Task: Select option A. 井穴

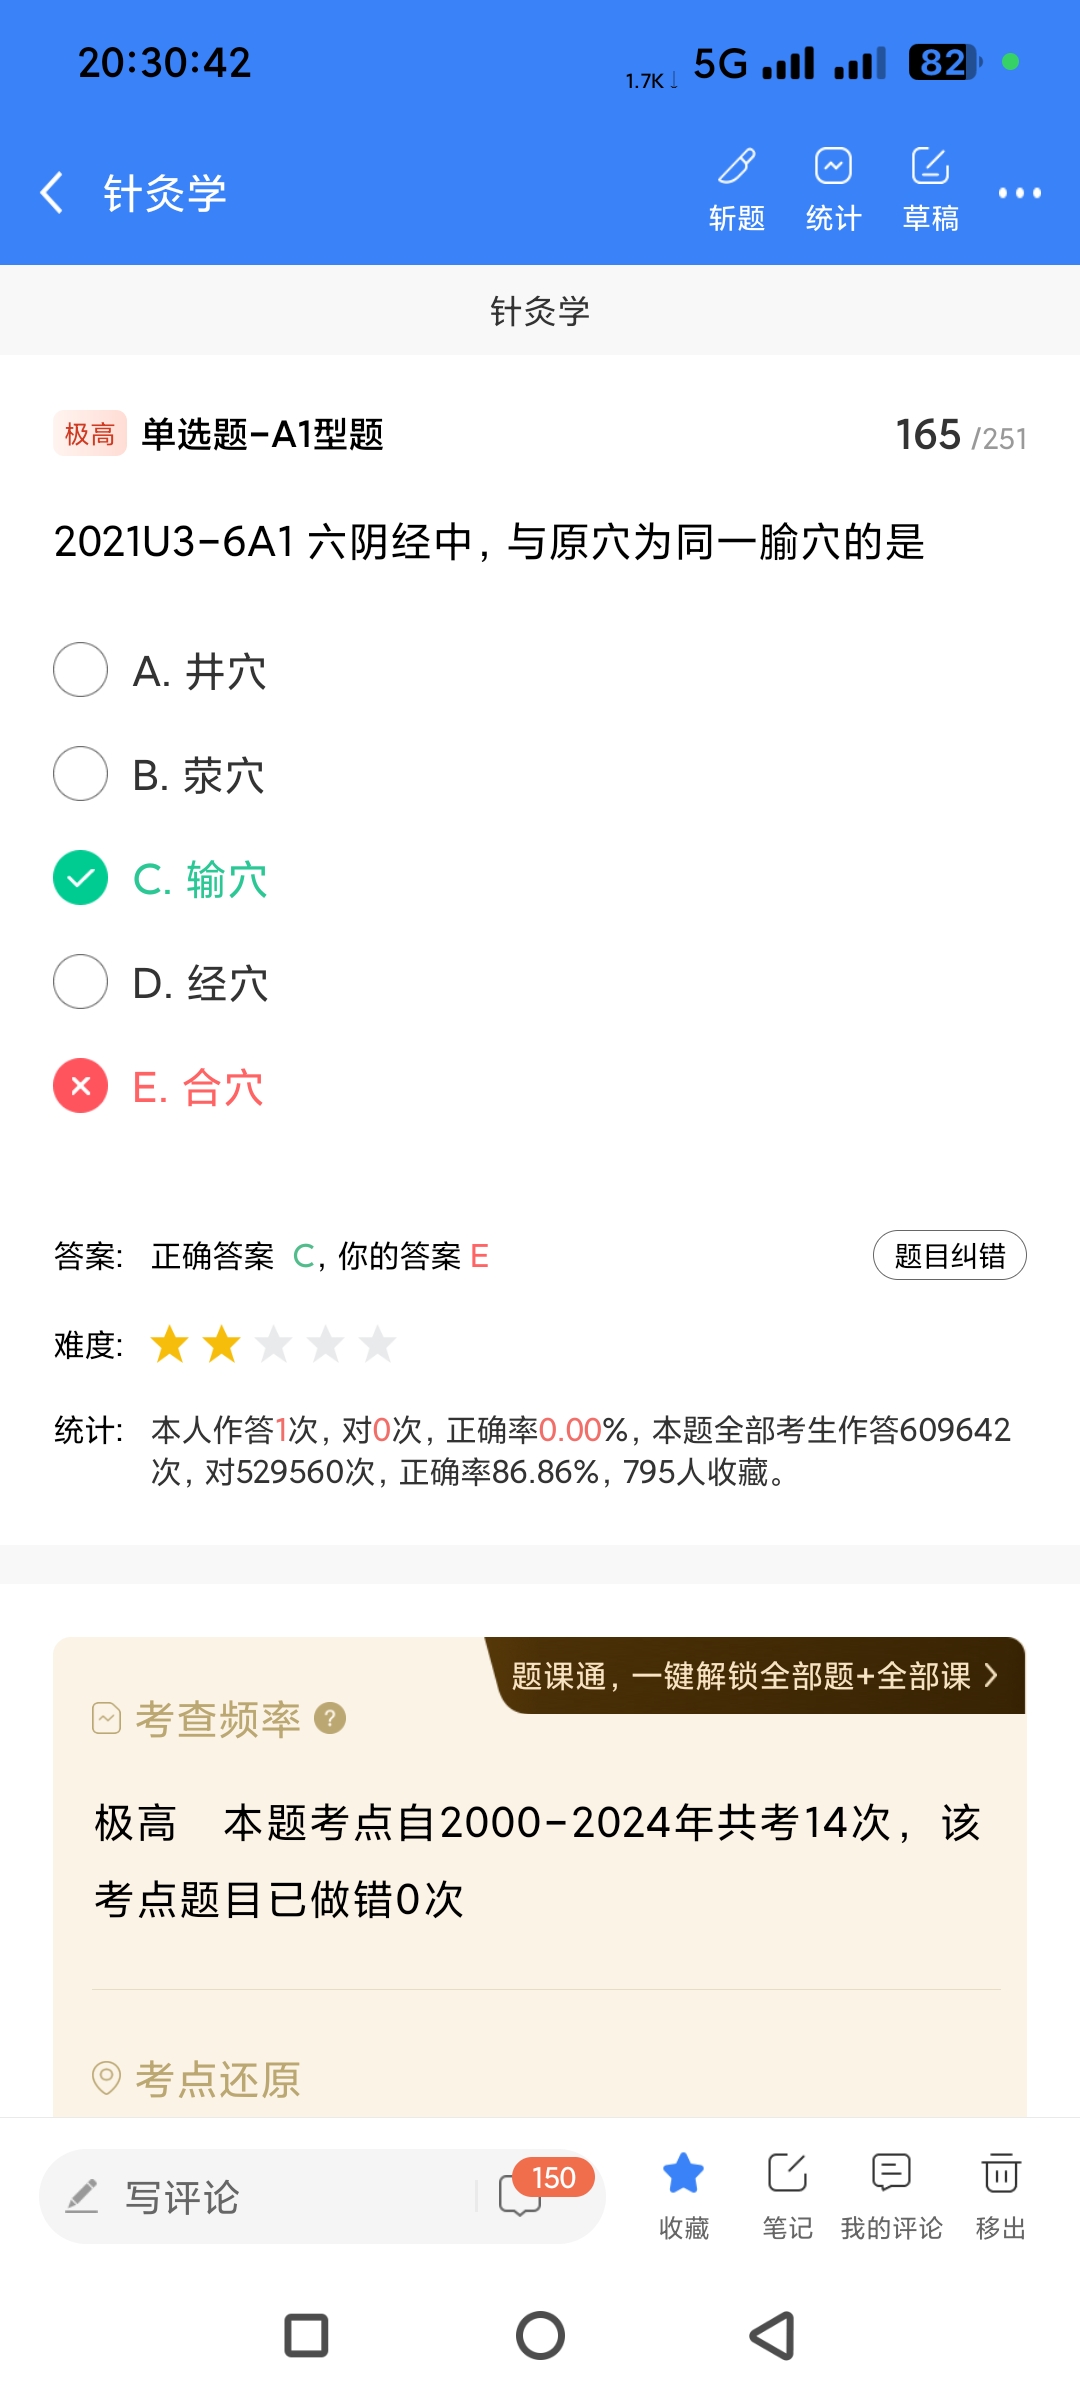Action: (x=81, y=670)
